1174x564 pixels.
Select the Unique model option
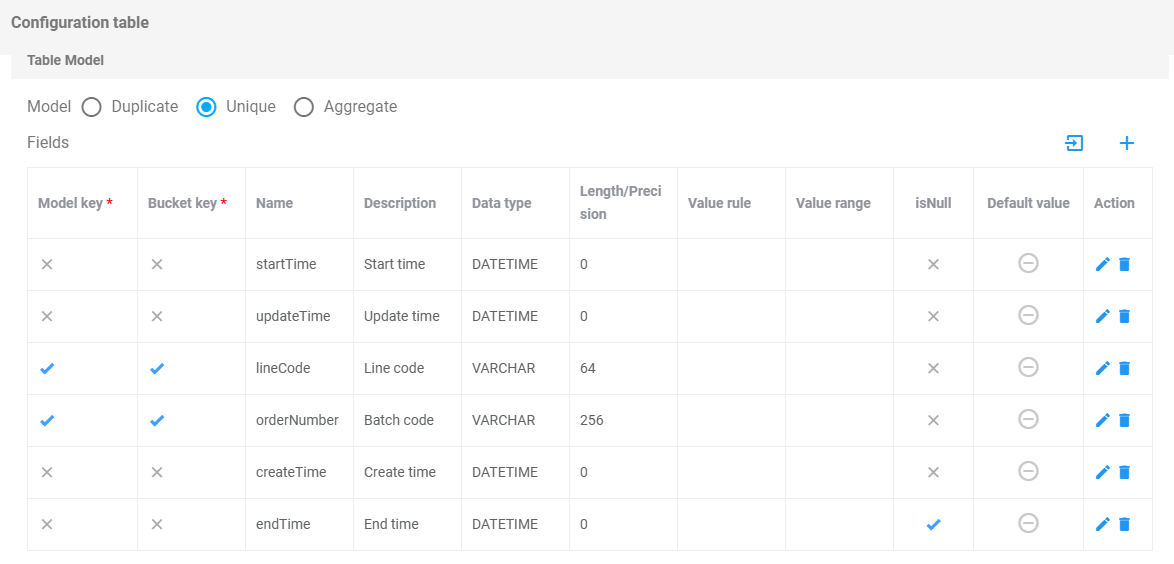click(x=206, y=107)
